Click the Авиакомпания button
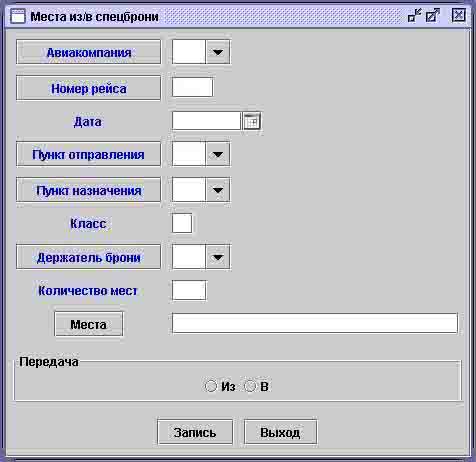Screen dimensions: 476x462 point(88,52)
